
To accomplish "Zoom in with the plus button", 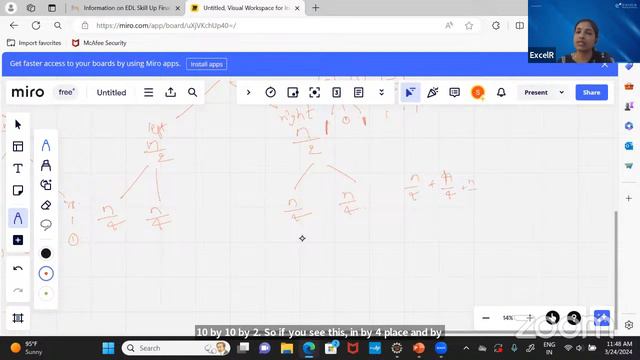I will pyautogui.click(x=530, y=318).
